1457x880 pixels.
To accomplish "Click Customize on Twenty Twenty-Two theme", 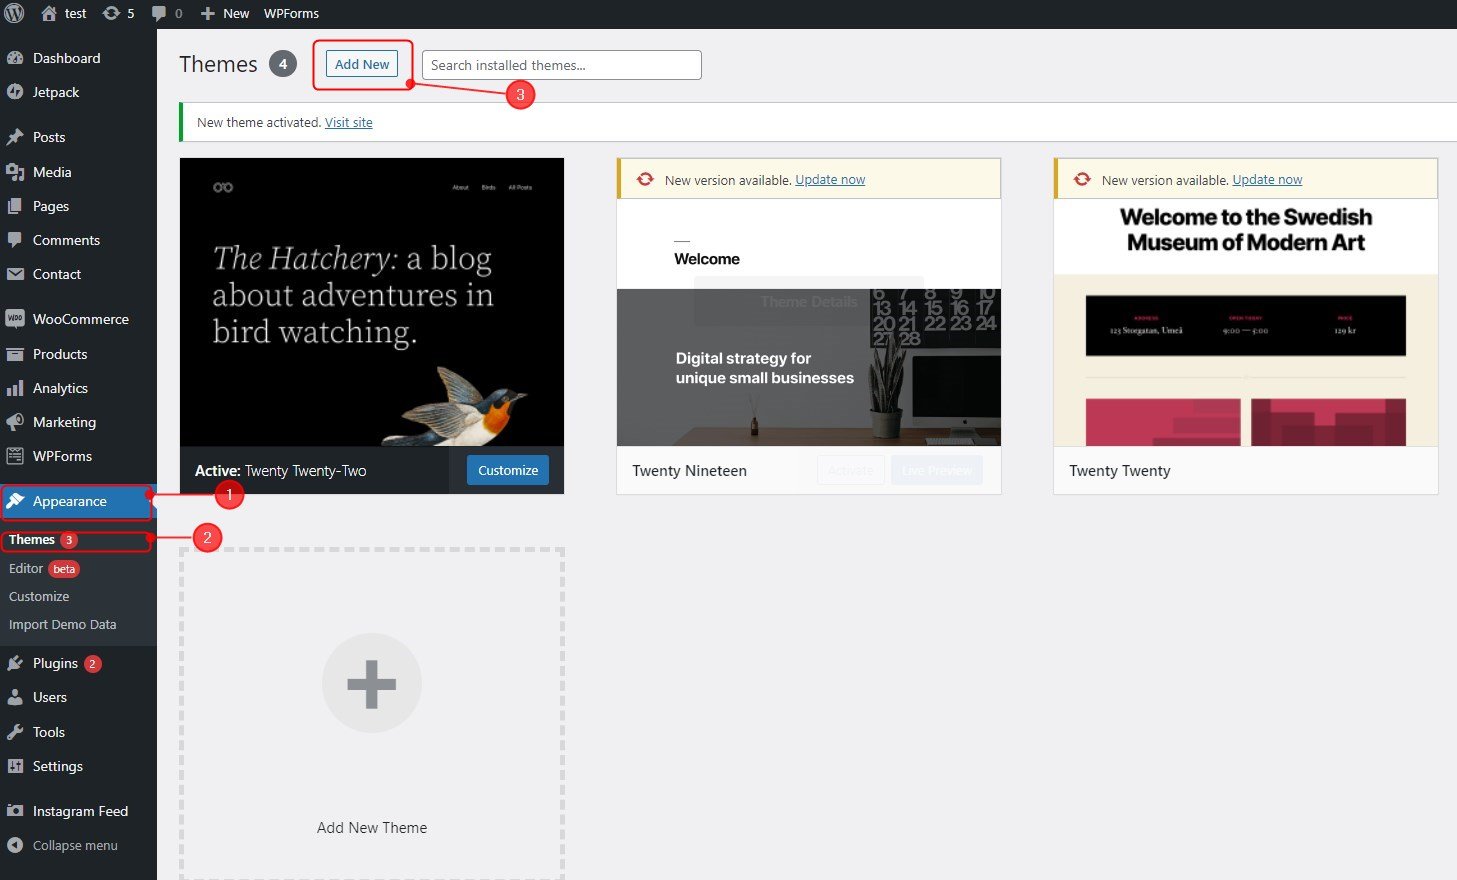I will pos(508,470).
